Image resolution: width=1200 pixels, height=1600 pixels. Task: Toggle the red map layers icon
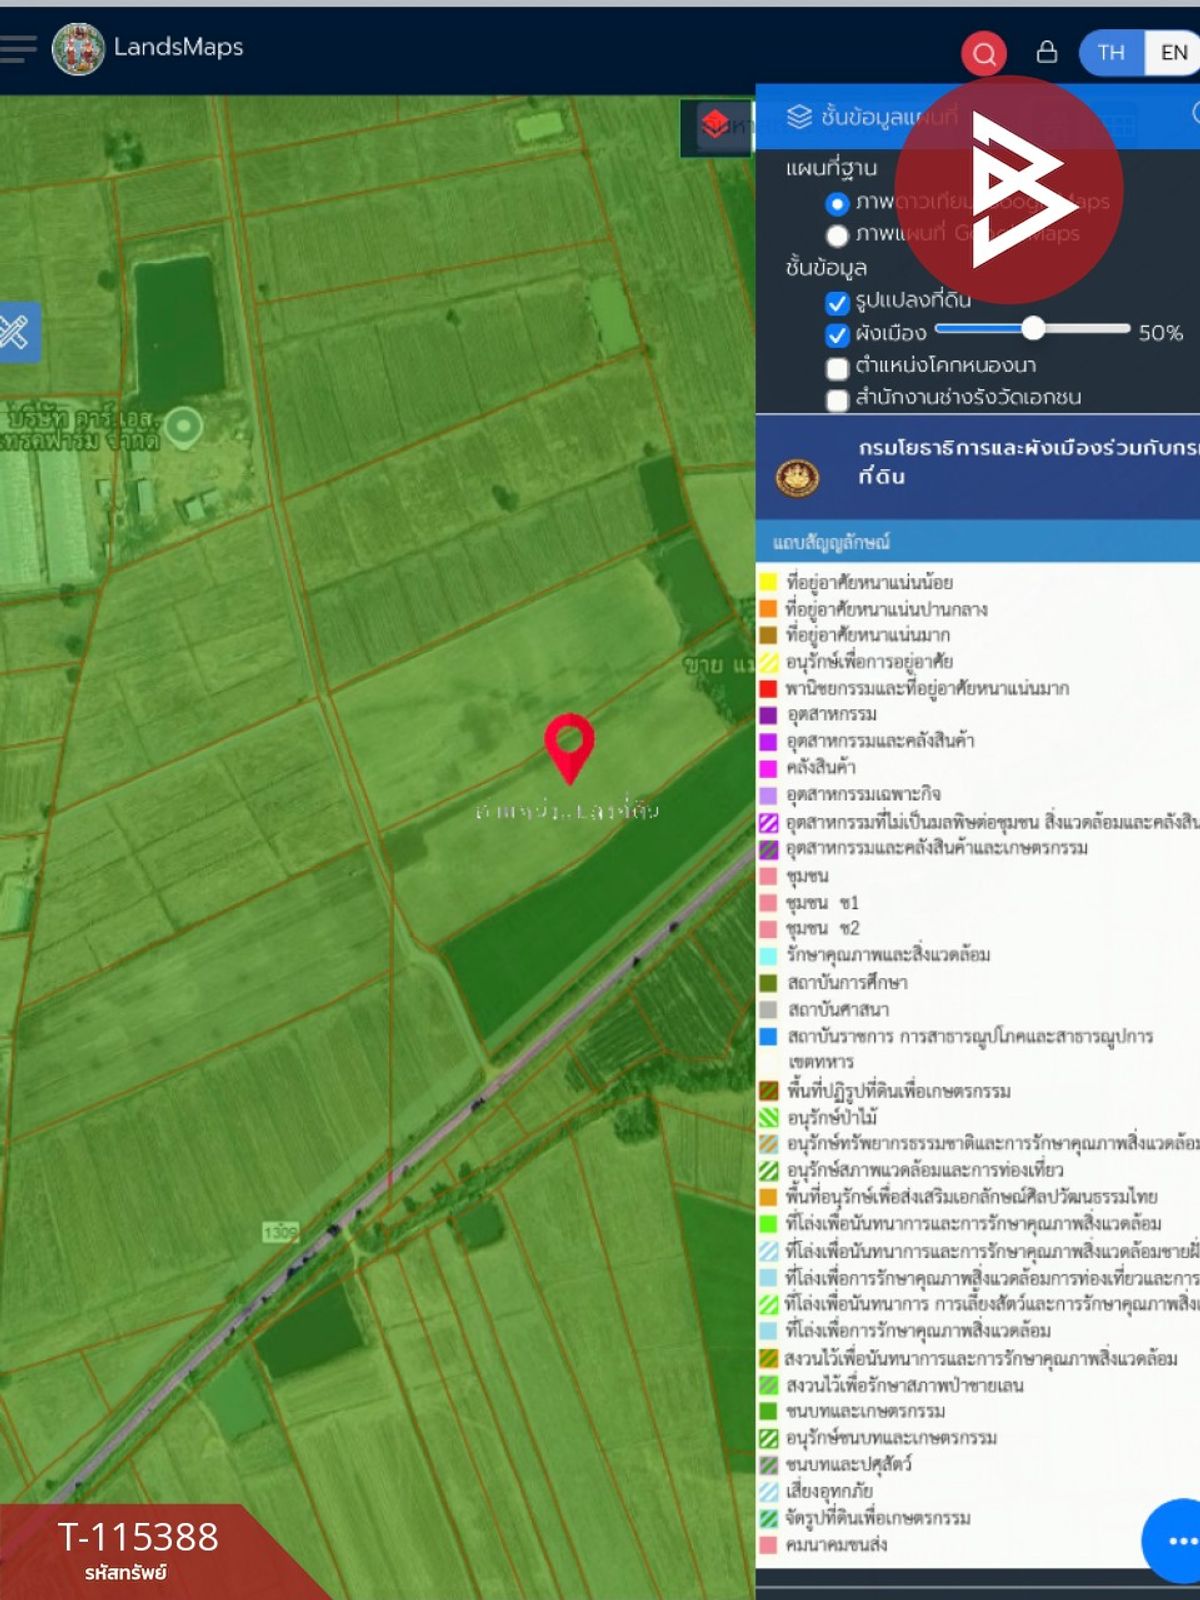pyautogui.click(x=716, y=126)
